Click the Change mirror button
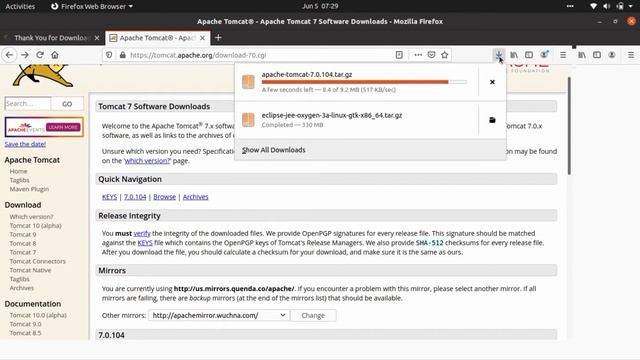Screen dimensions: 640x360 click(313, 315)
